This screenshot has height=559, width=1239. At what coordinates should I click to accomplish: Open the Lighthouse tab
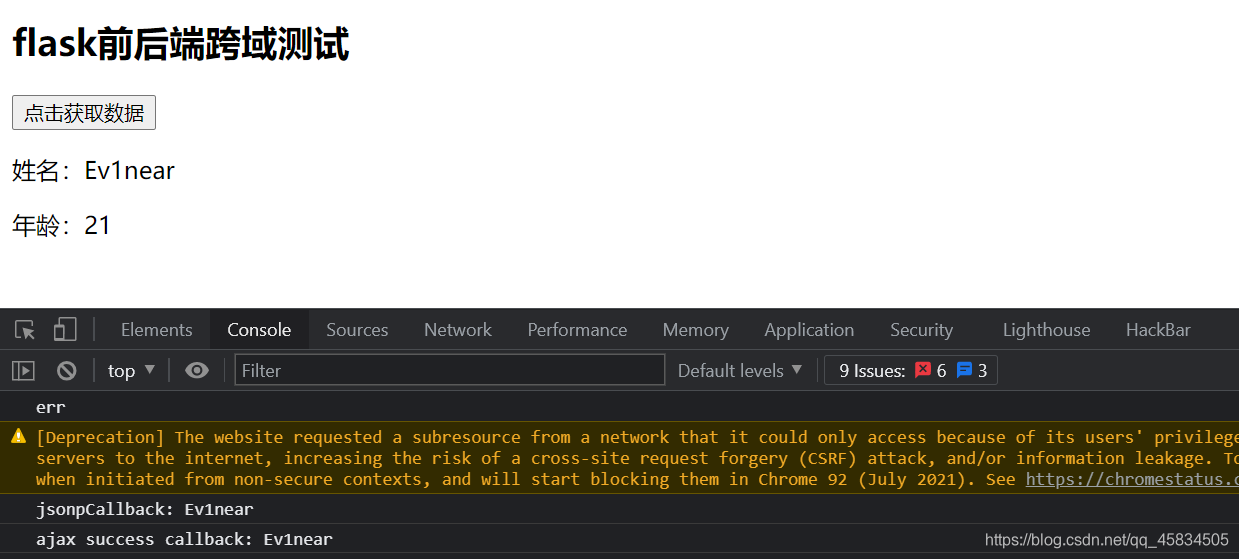(x=1046, y=330)
